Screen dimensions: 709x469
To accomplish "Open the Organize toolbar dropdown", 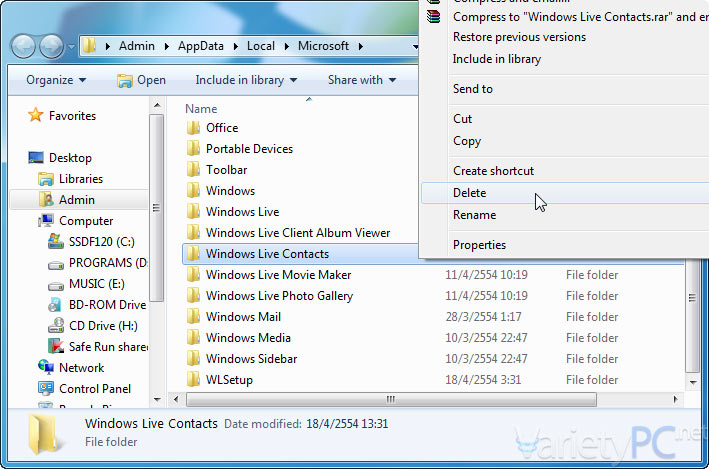I will 56,80.
